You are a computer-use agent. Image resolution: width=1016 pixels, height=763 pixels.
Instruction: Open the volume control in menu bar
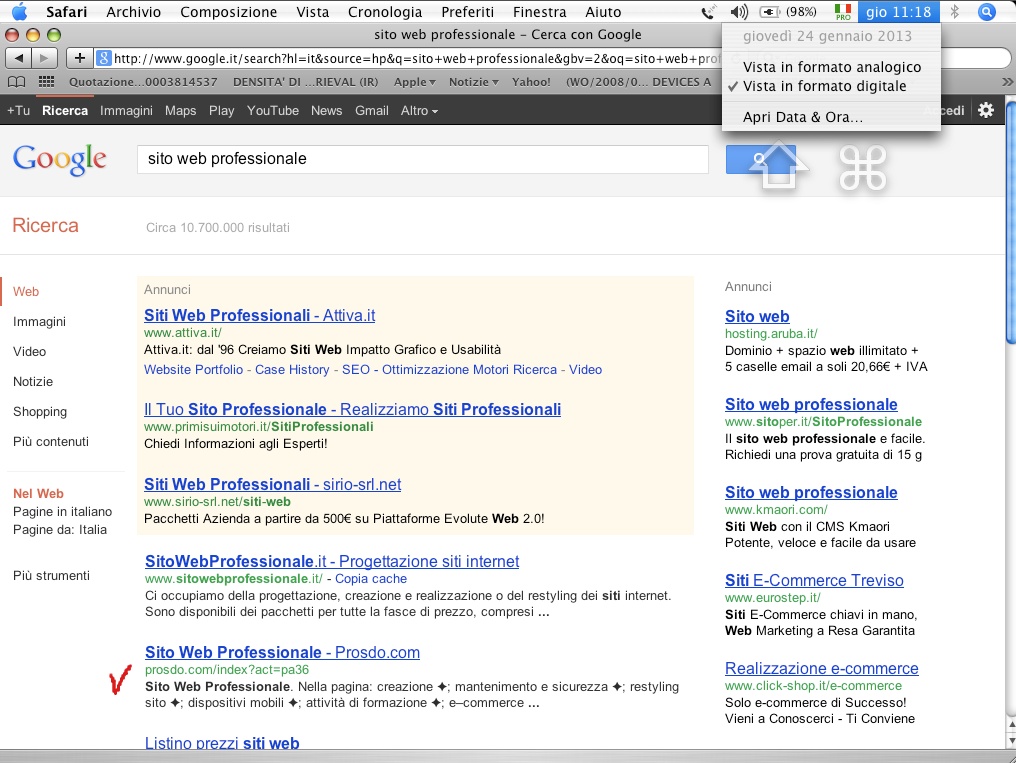point(738,12)
